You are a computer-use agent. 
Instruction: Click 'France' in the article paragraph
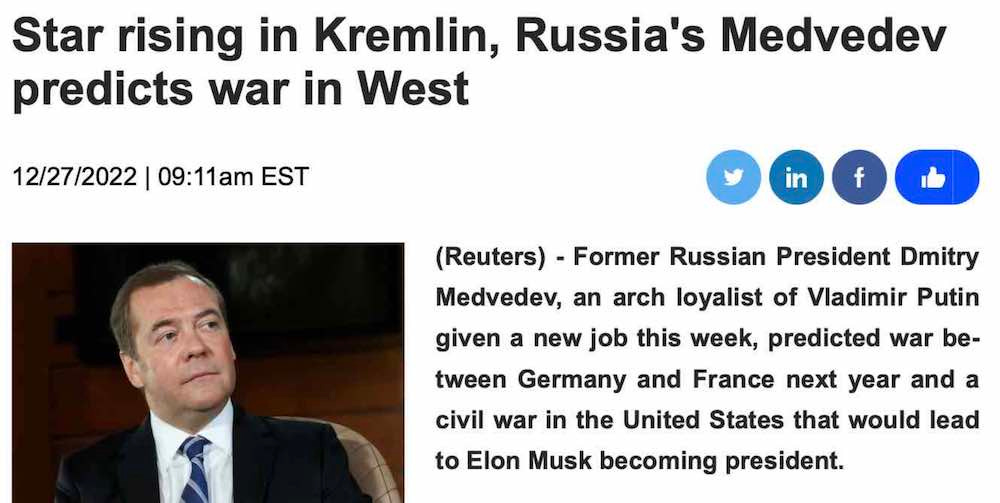(x=733, y=380)
